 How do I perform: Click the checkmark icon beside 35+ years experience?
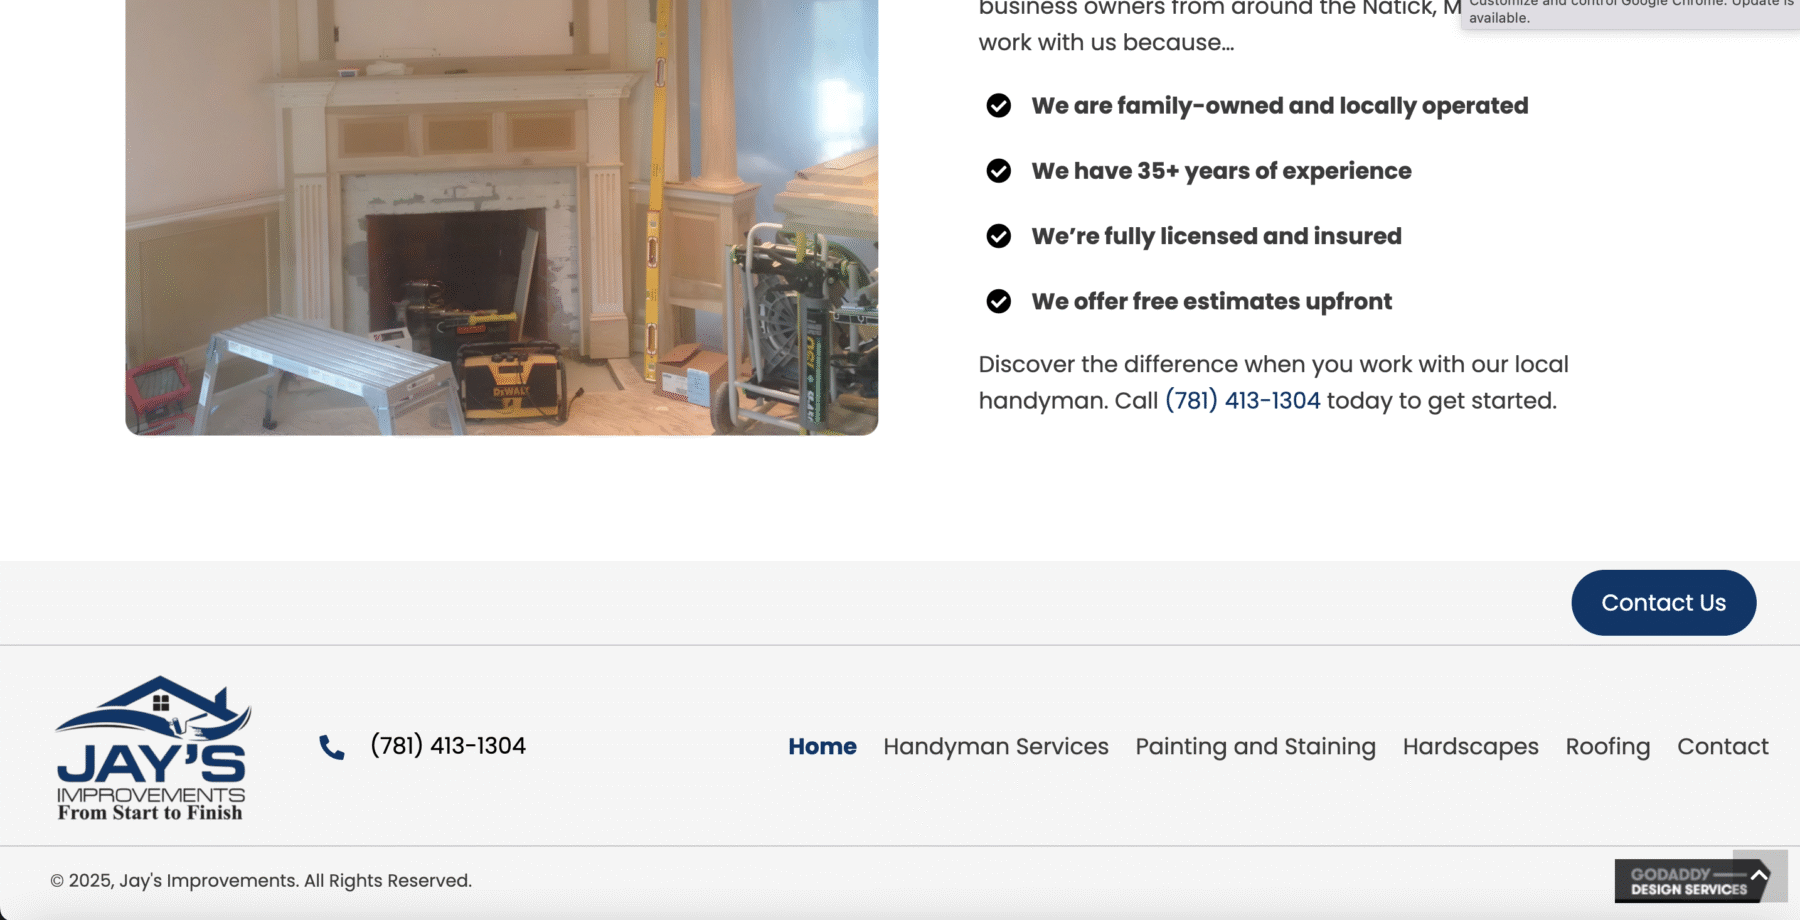998,171
